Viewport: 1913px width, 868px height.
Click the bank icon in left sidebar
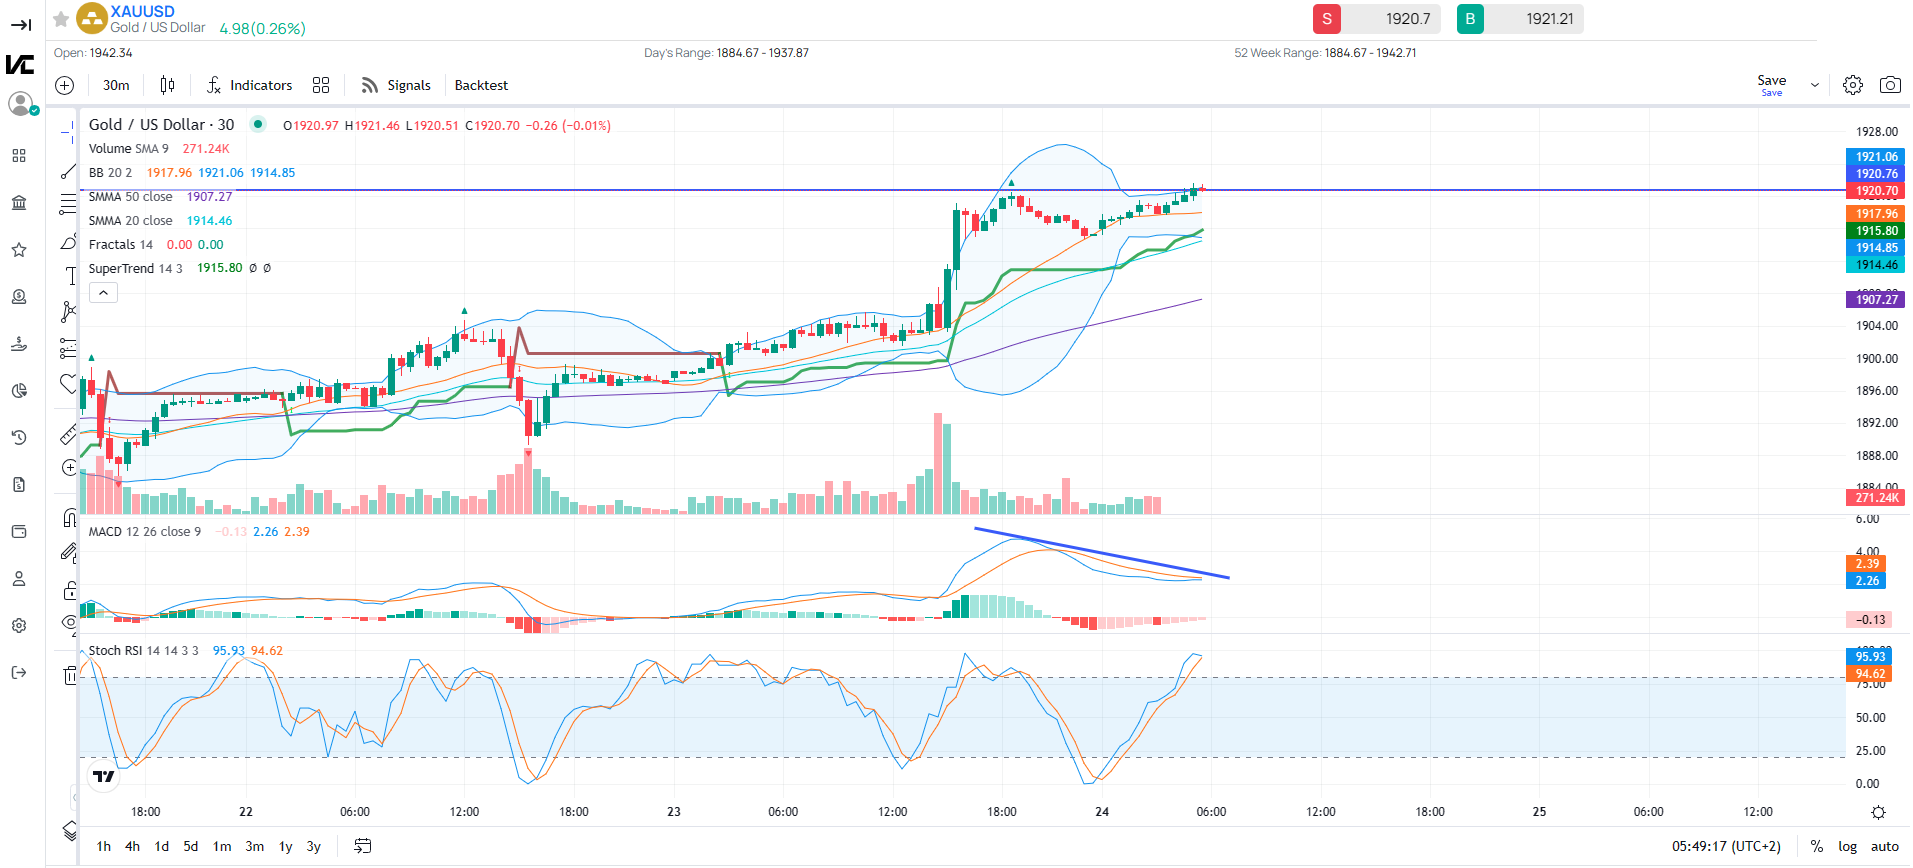(19, 203)
